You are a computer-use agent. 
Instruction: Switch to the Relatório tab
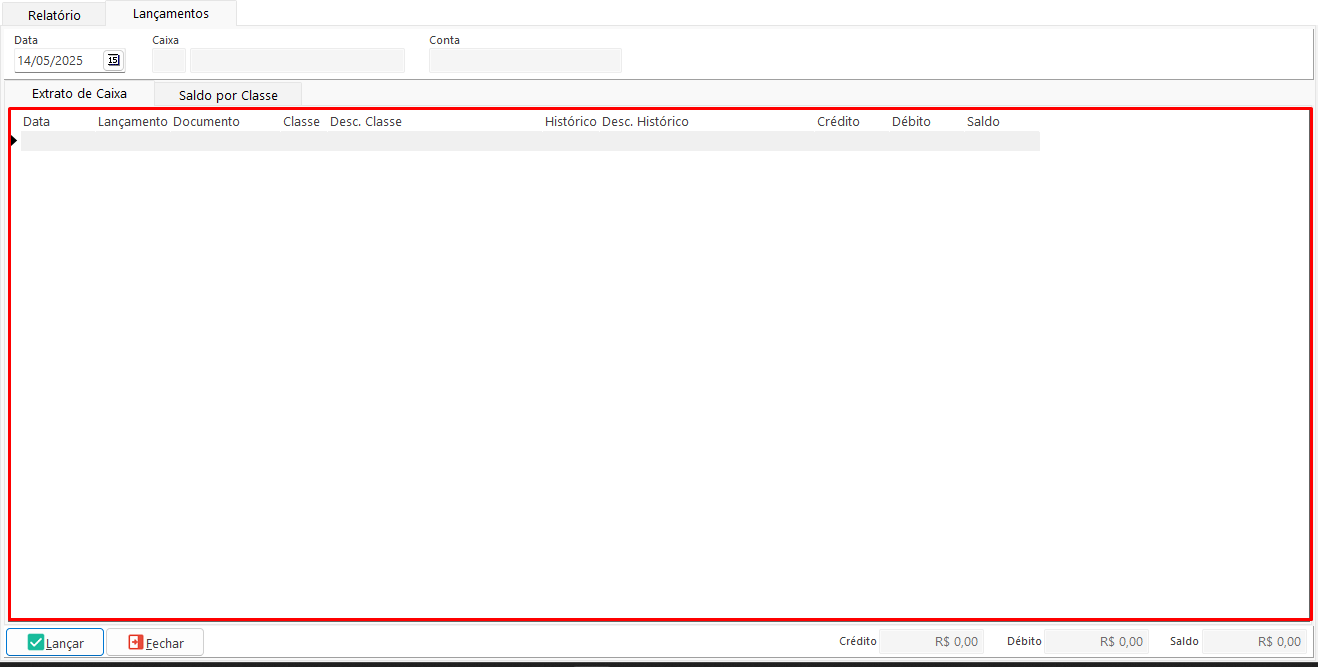[54, 15]
